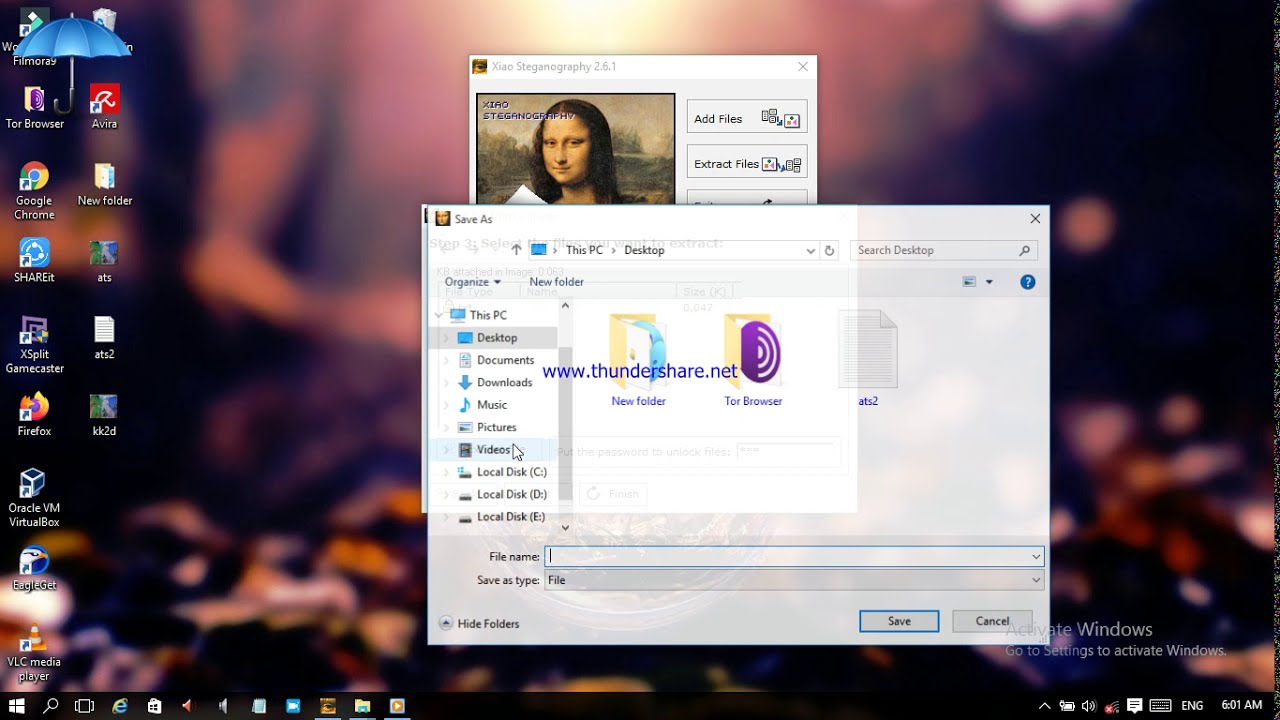This screenshot has width=1280, height=720.
Task: Open the Save as type dropdown
Action: [x=1036, y=580]
